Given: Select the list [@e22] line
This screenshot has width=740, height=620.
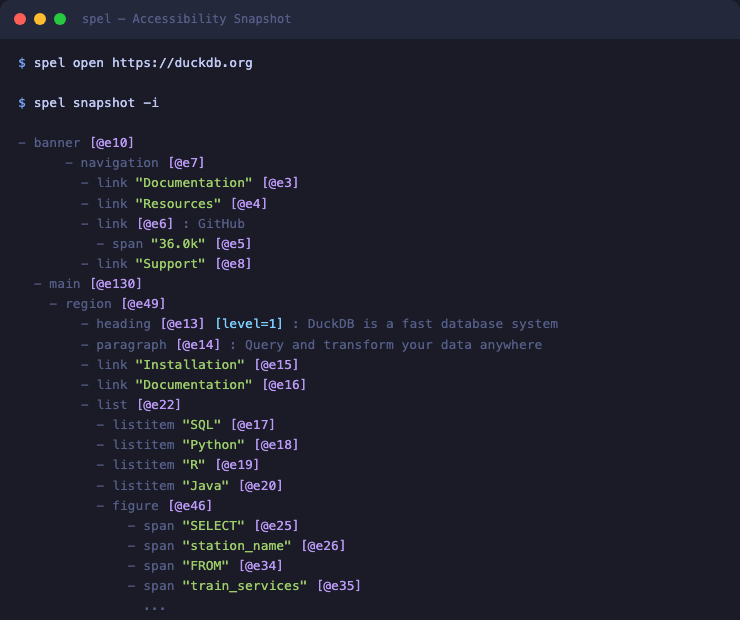Looking at the screenshot, I should tap(131, 404).
